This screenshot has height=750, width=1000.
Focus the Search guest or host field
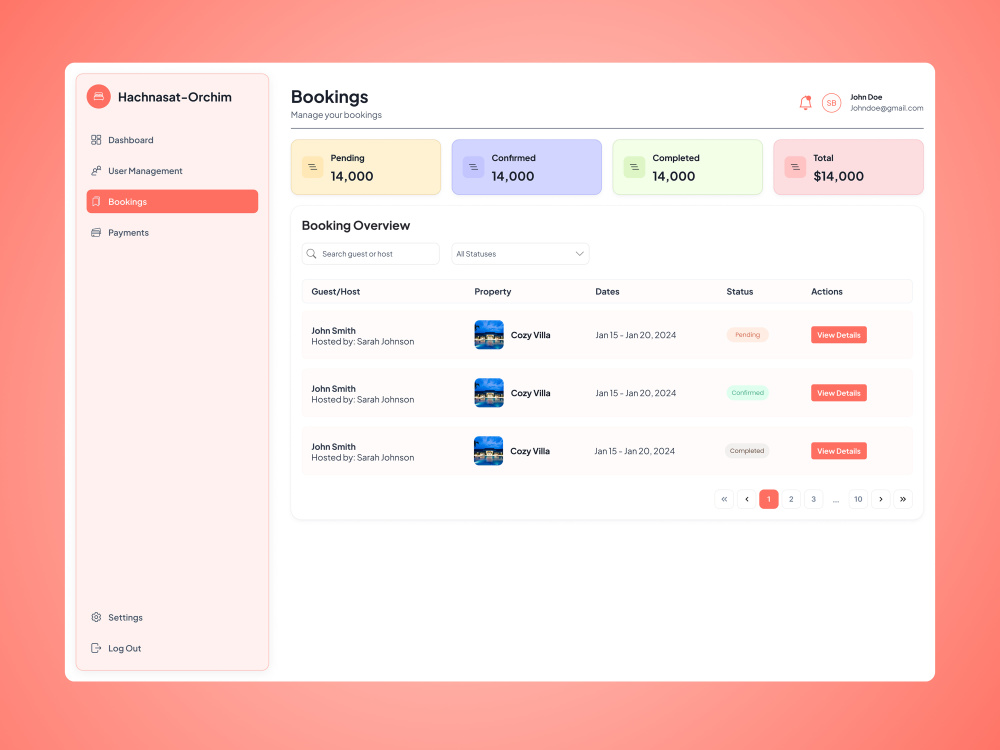pyautogui.click(x=371, y=254)
